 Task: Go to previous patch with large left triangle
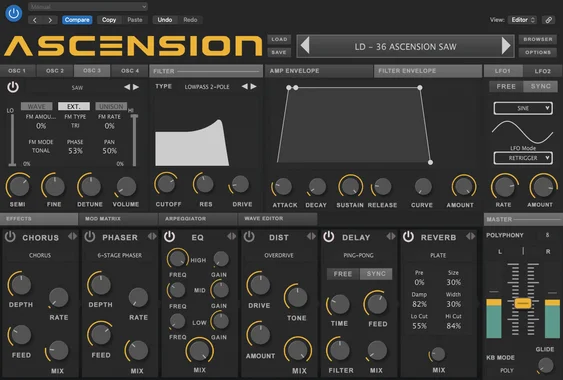(x=305, y=46)
